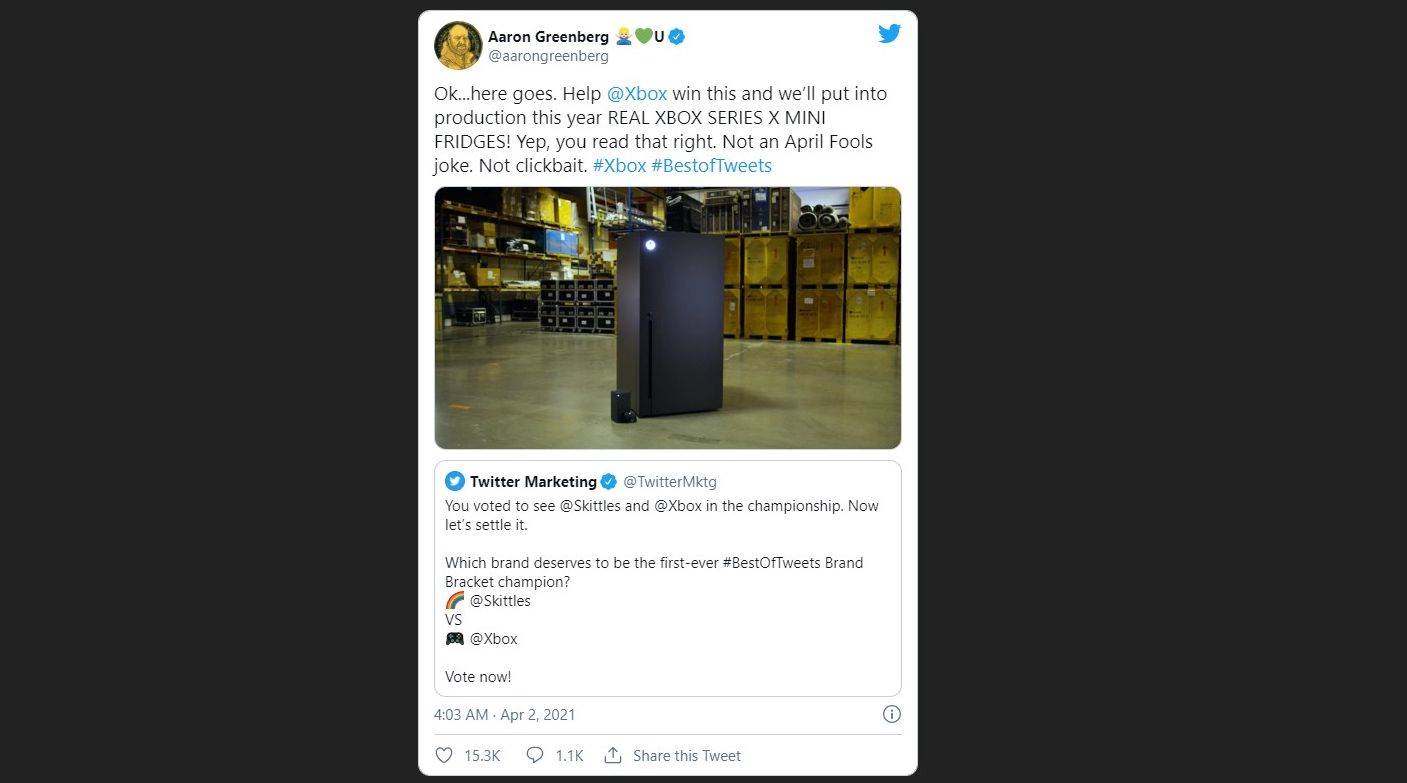Viewport: 1407px width, 783px height.
Task: Open the @Xbox mention link
Action: (x=637, y=93)
